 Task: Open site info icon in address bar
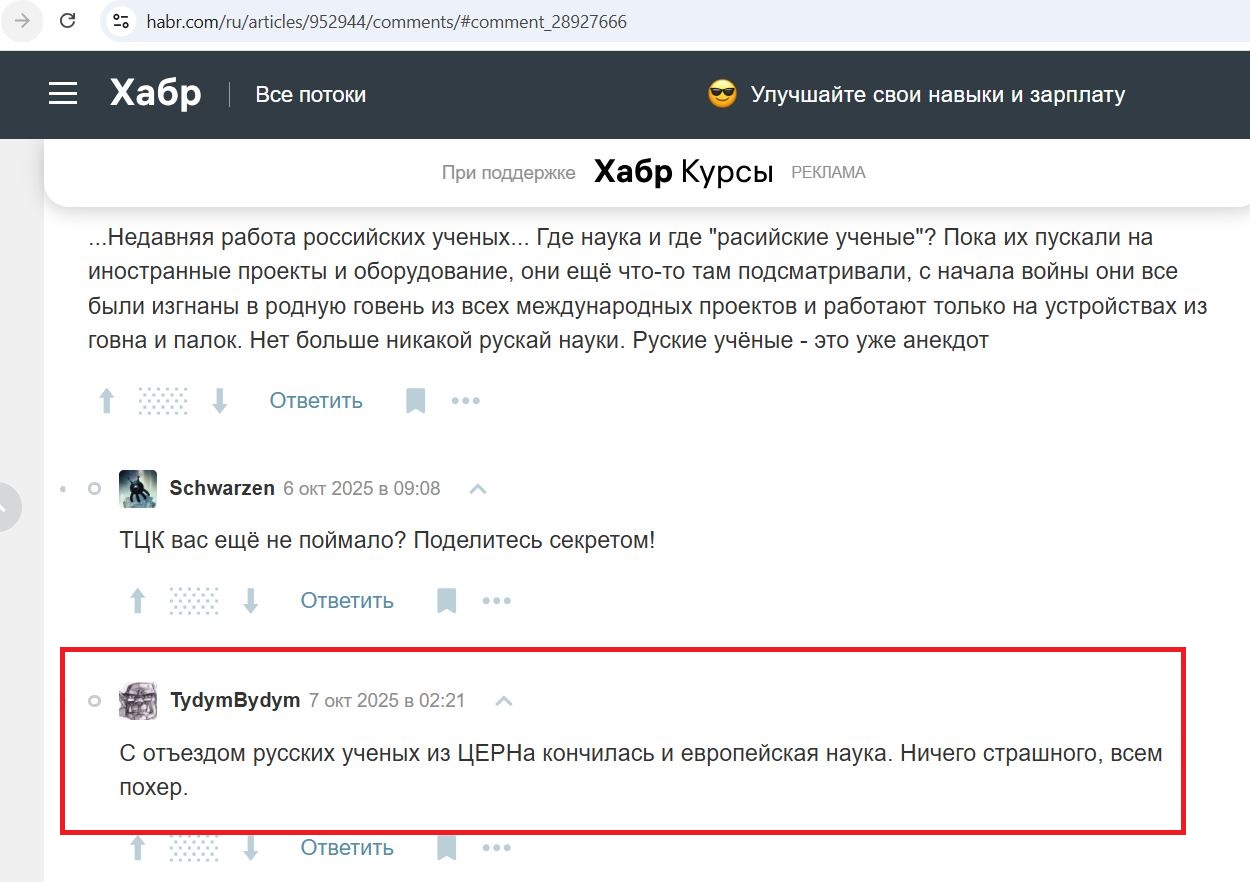(x=122, y=21)
